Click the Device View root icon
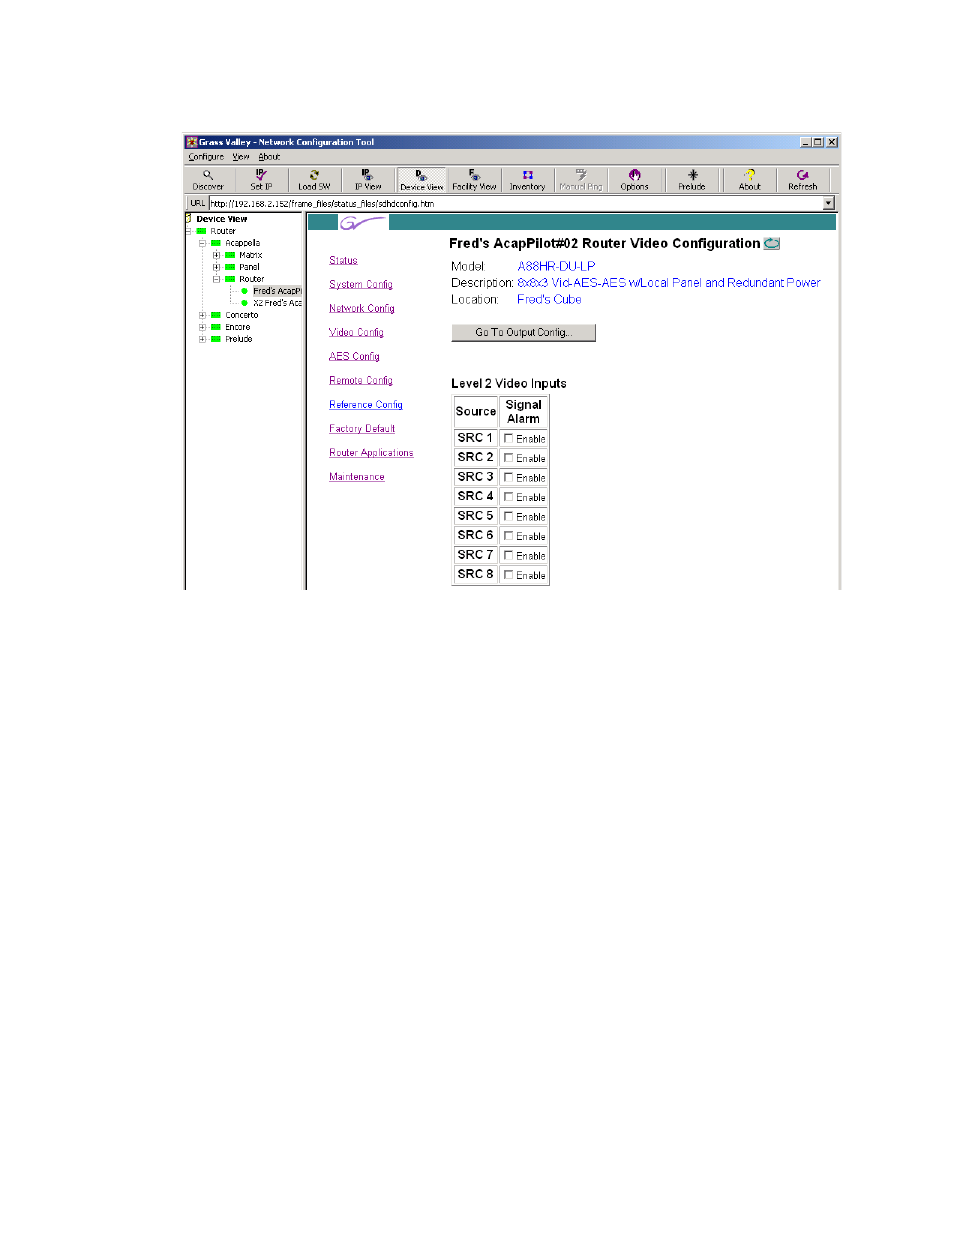Image resolution: width=954 pixels, height=1235 pixels. coord(189,218)
